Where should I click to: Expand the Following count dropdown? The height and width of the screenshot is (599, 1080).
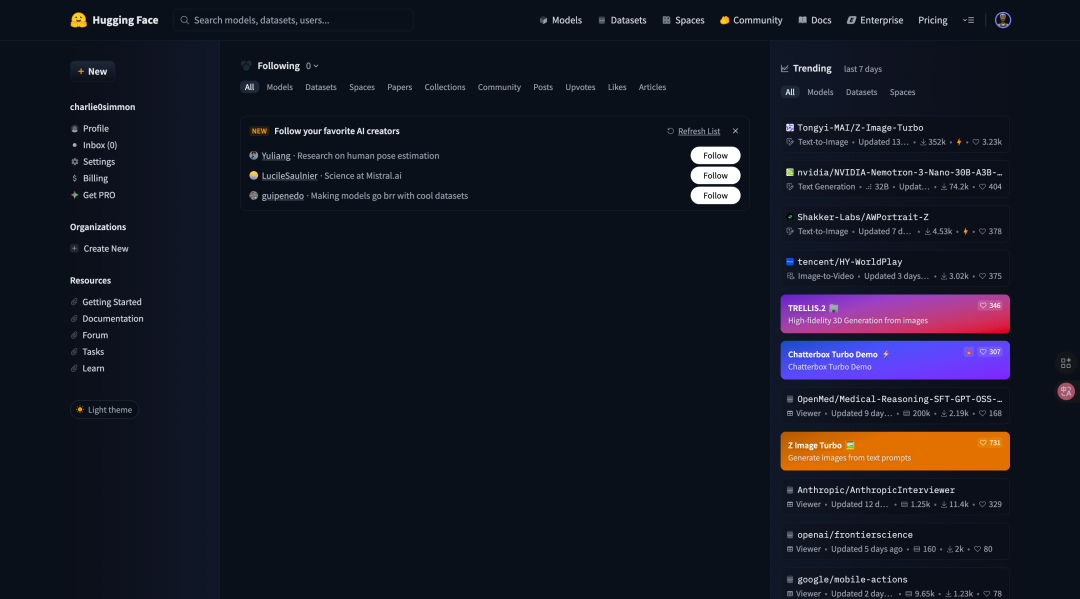(312, 66)
